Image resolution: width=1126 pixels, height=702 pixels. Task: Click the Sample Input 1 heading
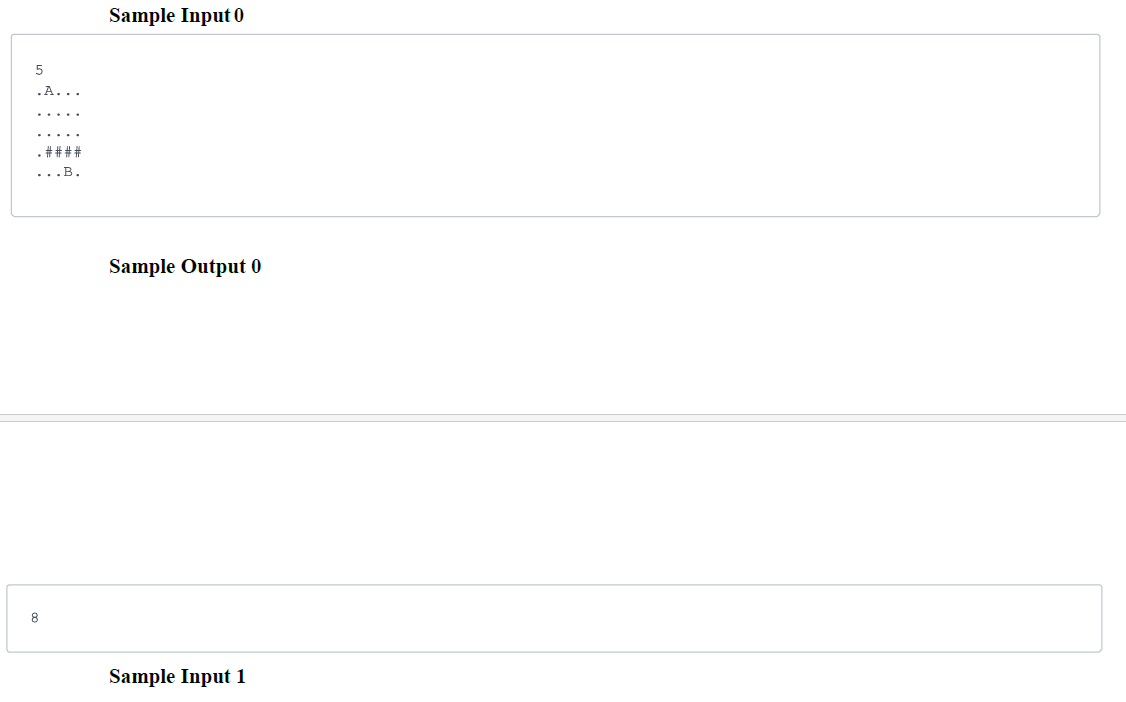[x=177, y=676]
